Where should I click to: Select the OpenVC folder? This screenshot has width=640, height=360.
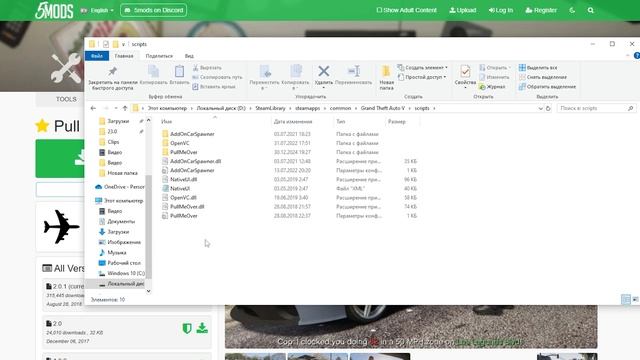(180, 143)
